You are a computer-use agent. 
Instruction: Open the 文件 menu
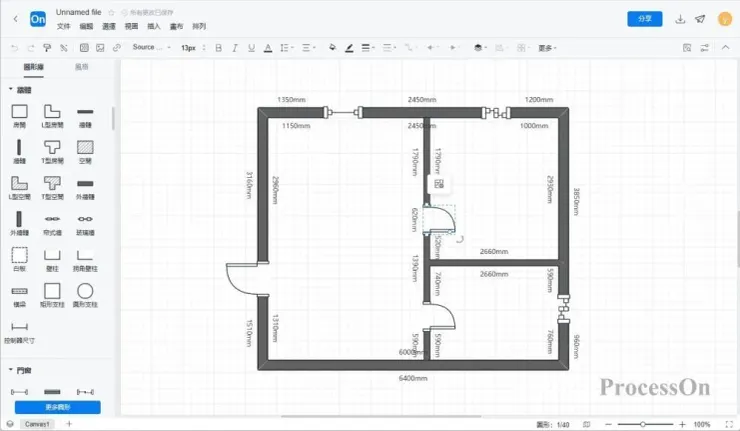coord(63,26)
